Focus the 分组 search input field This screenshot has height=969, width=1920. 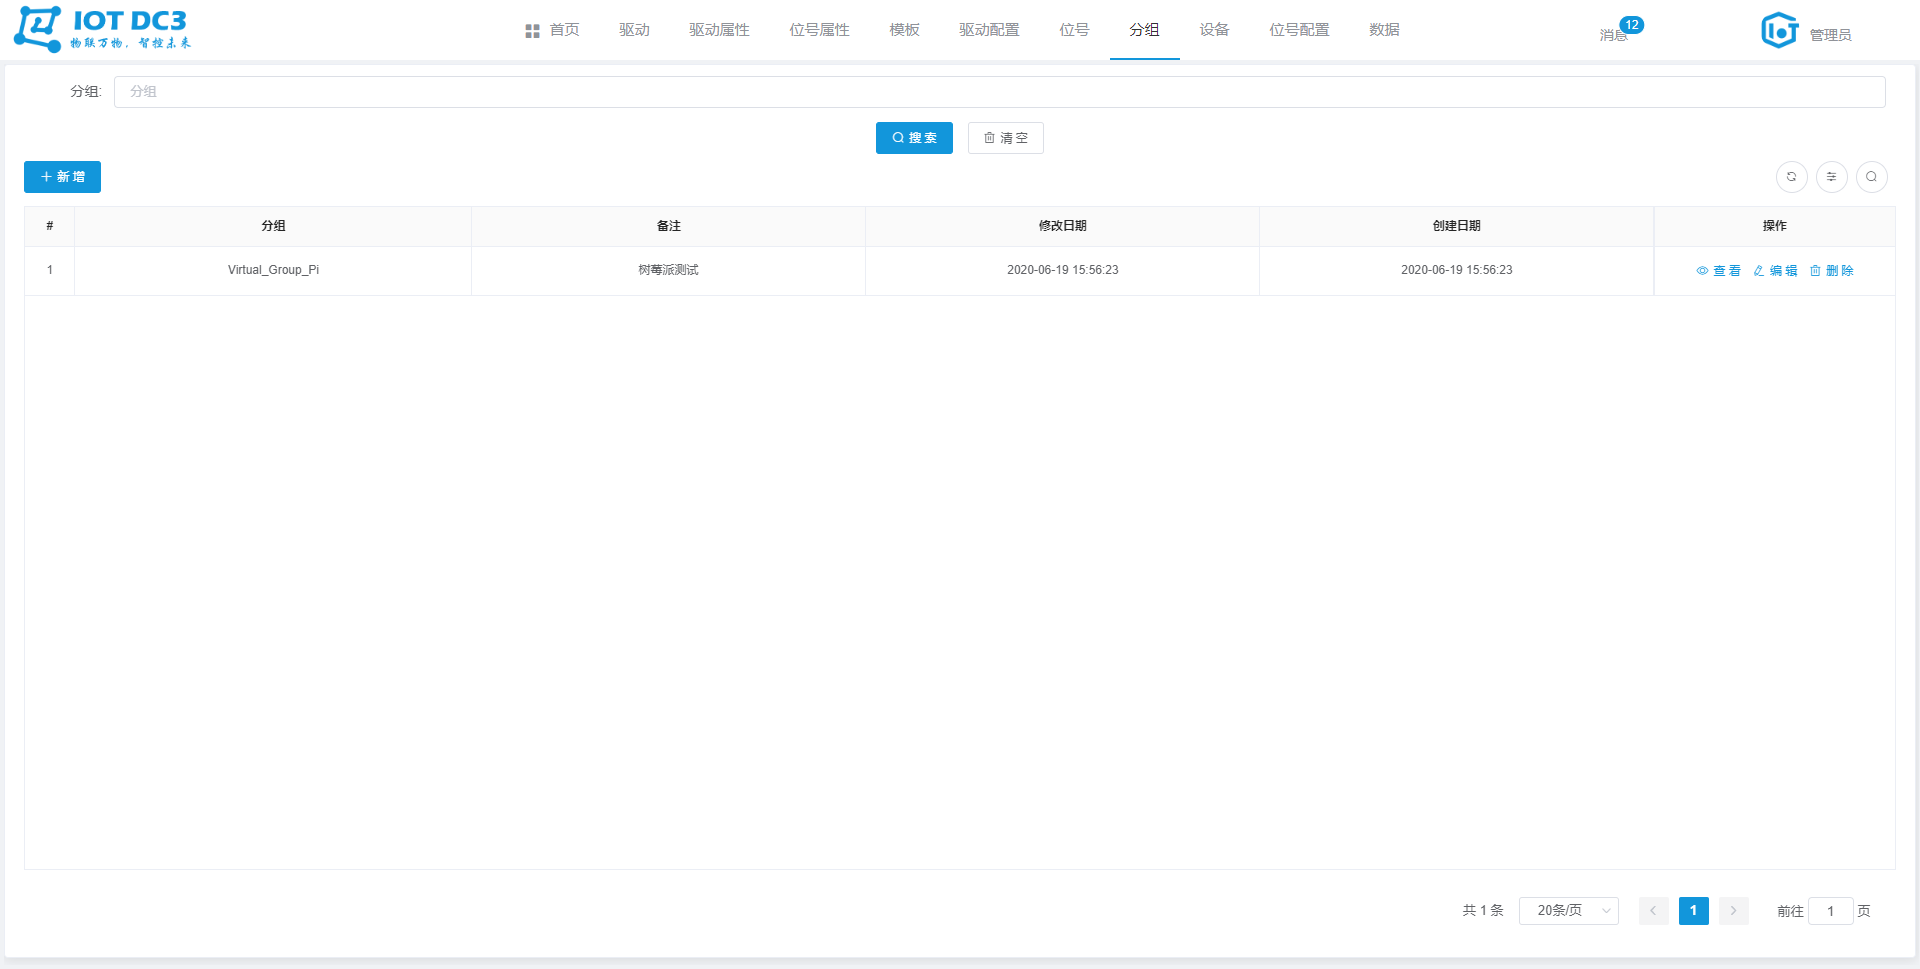(1000, 92)
